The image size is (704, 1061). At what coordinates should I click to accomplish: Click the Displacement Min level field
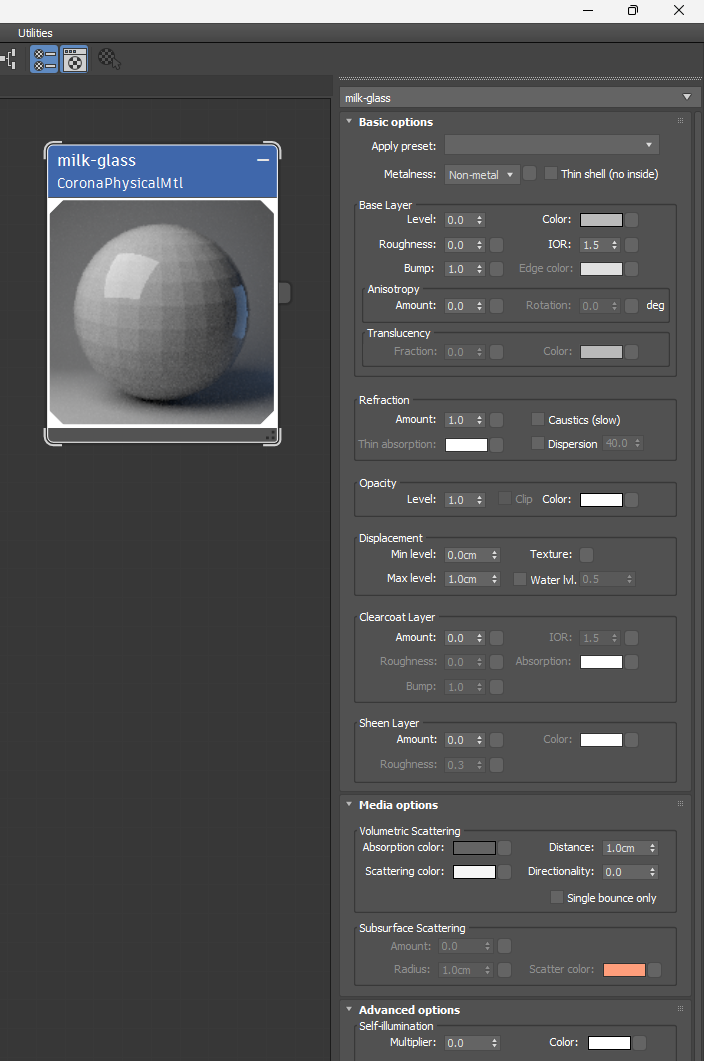click(x=466, y=555)
